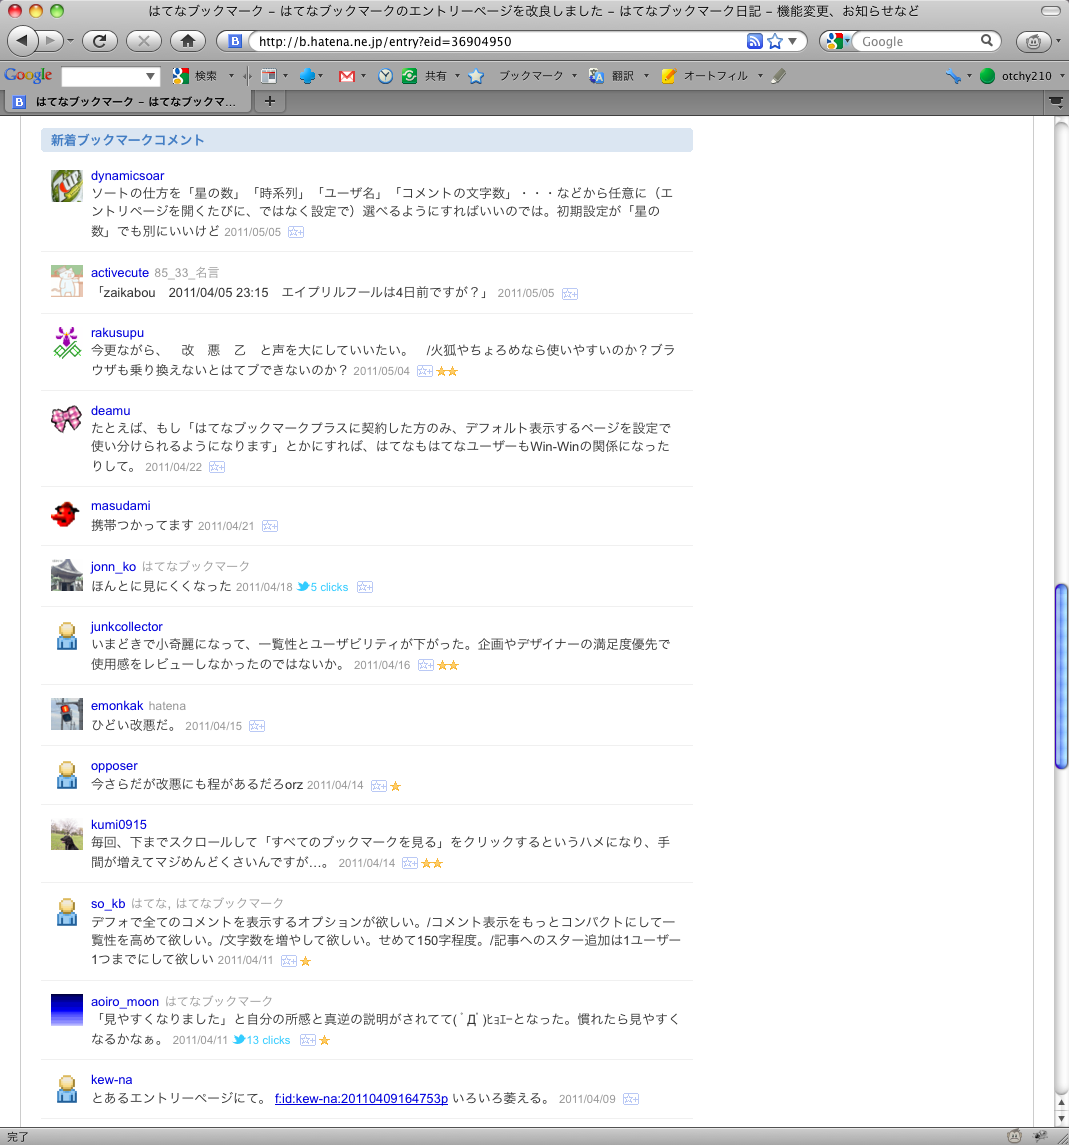Open the history dropdown beside the Forward button

tap(70, 42)
